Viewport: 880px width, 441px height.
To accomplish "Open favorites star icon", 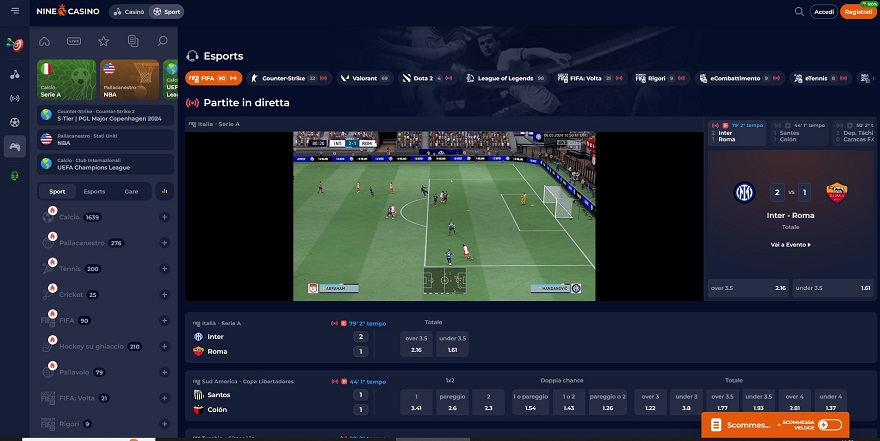I will click(x=103, y=41).
